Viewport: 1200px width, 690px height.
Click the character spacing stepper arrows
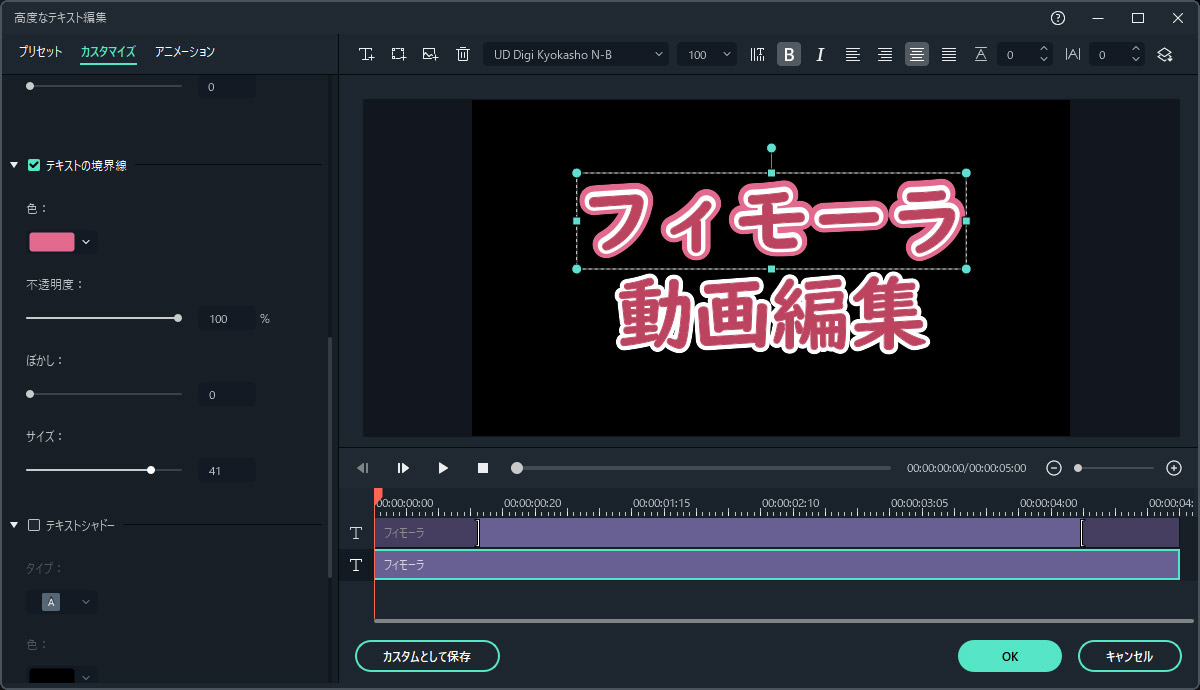tap(1136, 55)
